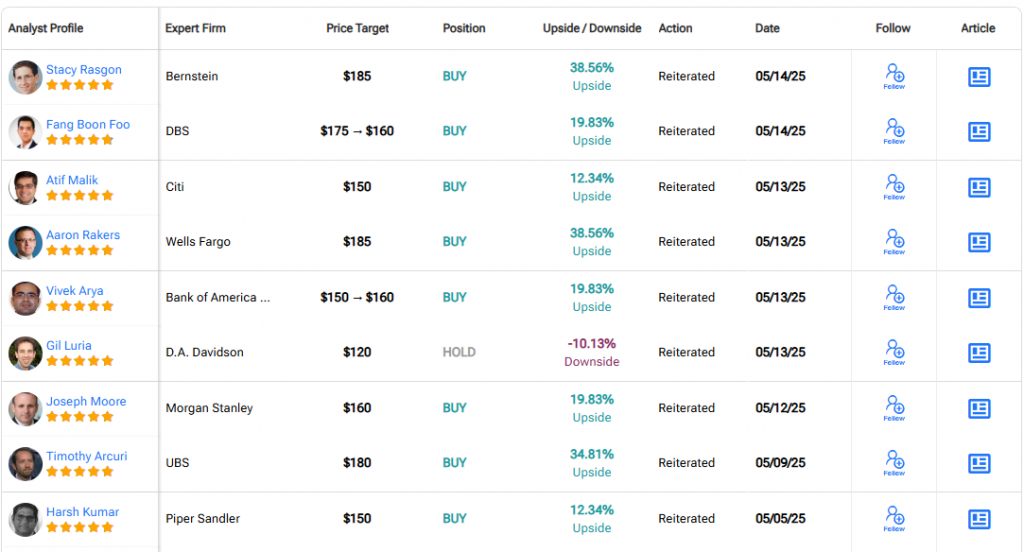Click the Piper Sandler firm name
The image size is (1024, 552).
coord(202,518)
